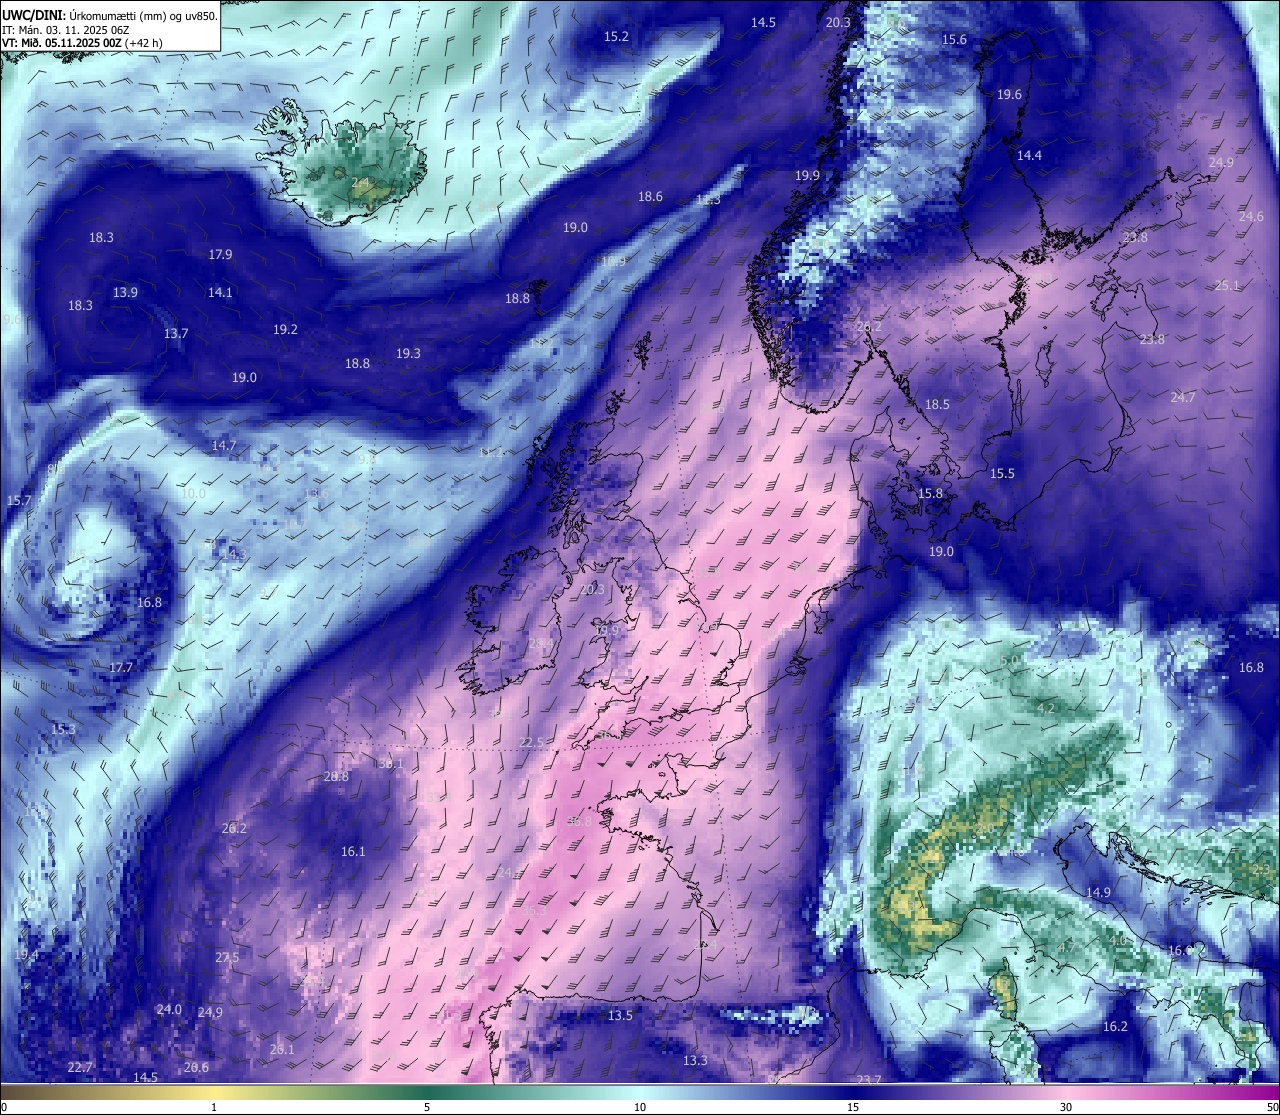The width and height of the screenshot is (1280, 1115).
Task: Click the 16.1 value in the dark patch
Action: (353, 852)
